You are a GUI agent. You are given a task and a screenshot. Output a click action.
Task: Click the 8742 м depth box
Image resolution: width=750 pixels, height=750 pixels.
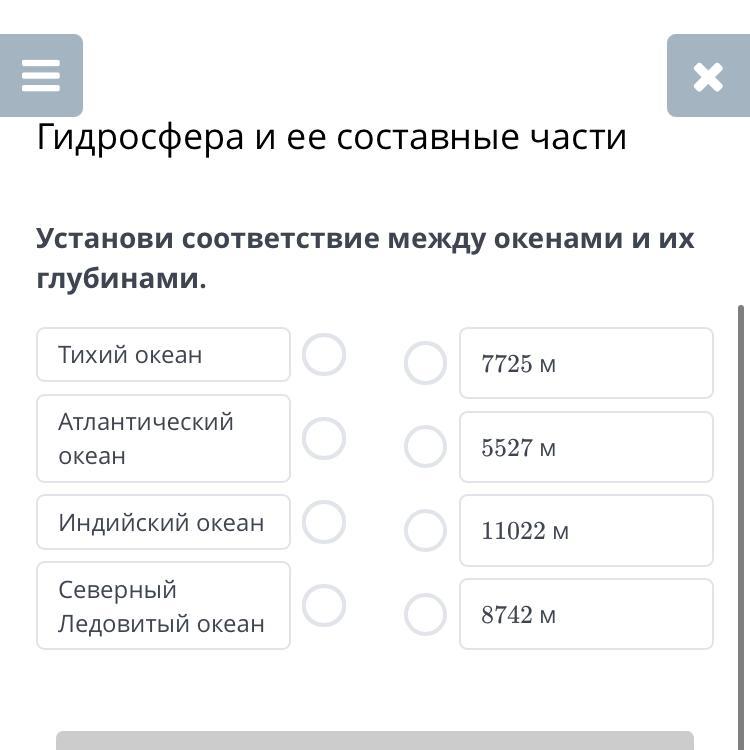point(586,615)
